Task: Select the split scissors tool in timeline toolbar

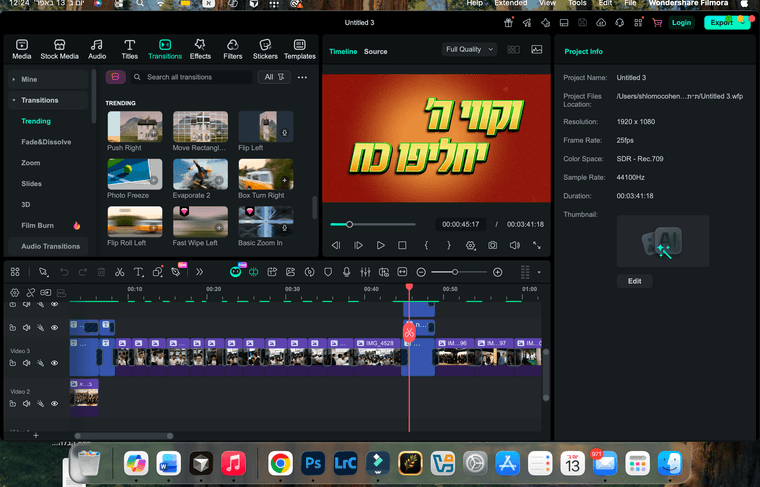Action: [119, 272]
